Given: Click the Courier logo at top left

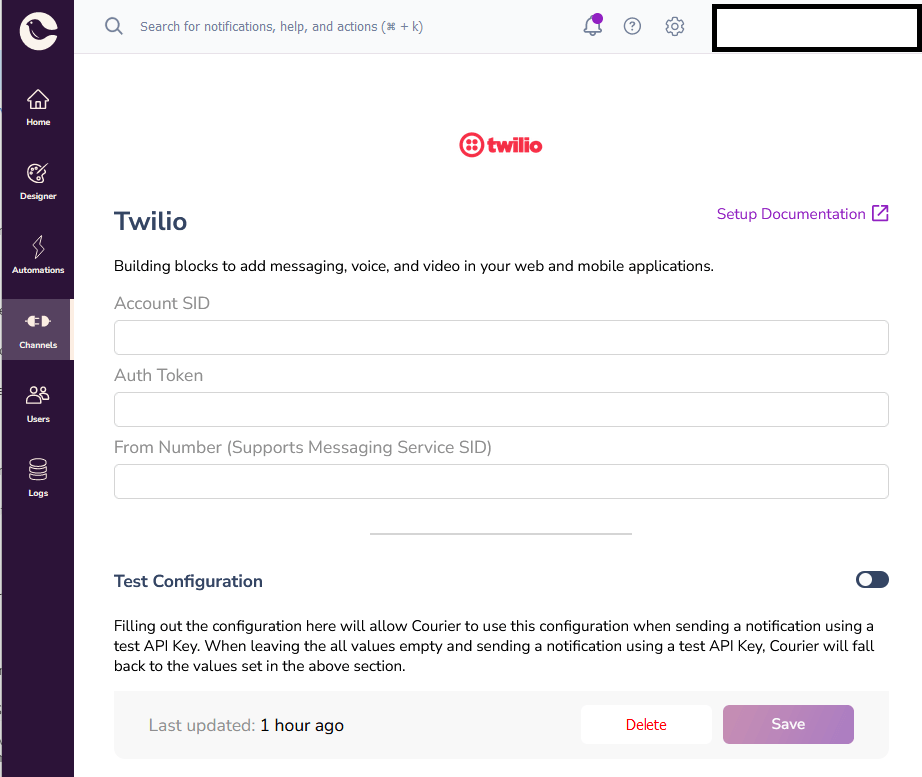Looking at the screenshot, I should (x=37, y=30).
